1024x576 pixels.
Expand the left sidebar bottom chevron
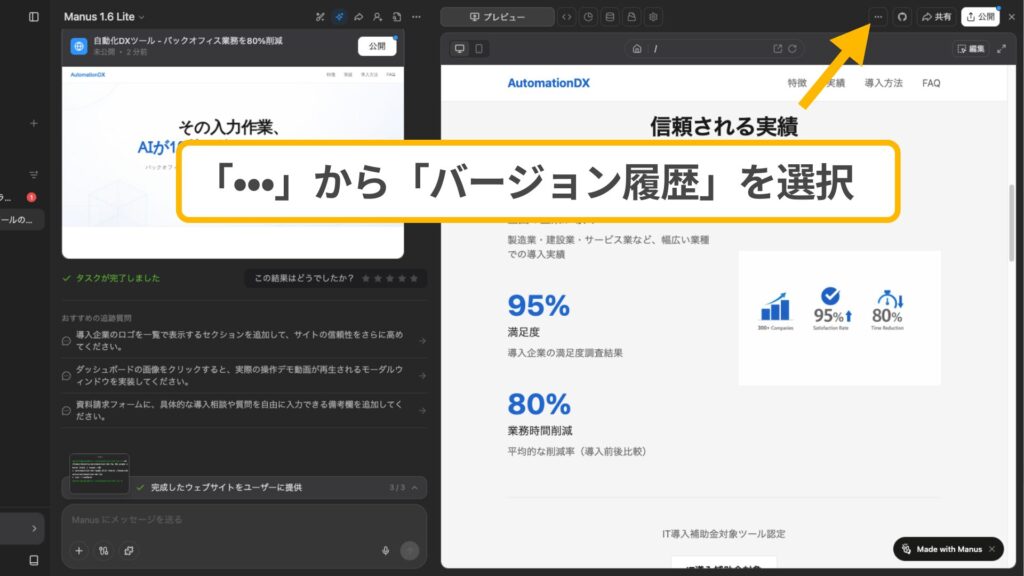[x=34, y=529]
